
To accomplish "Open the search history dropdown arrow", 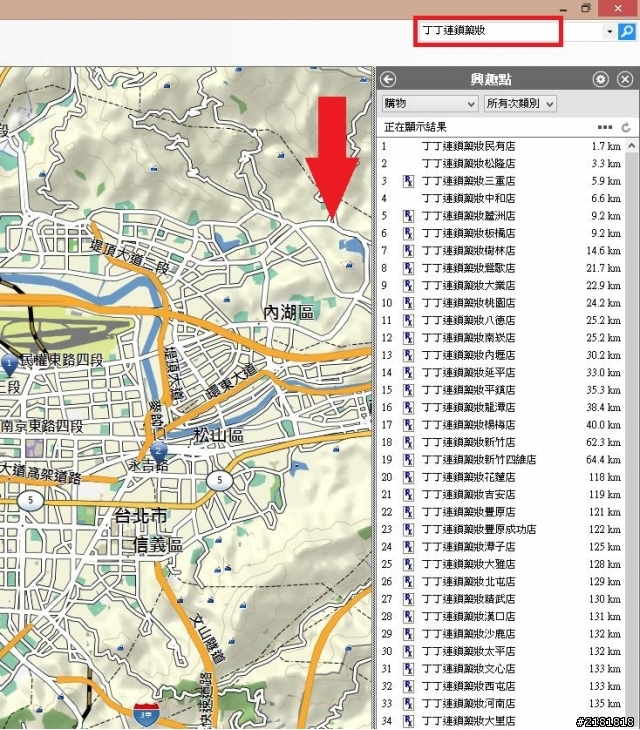I will pyautogui.click(x=609, y=32).
